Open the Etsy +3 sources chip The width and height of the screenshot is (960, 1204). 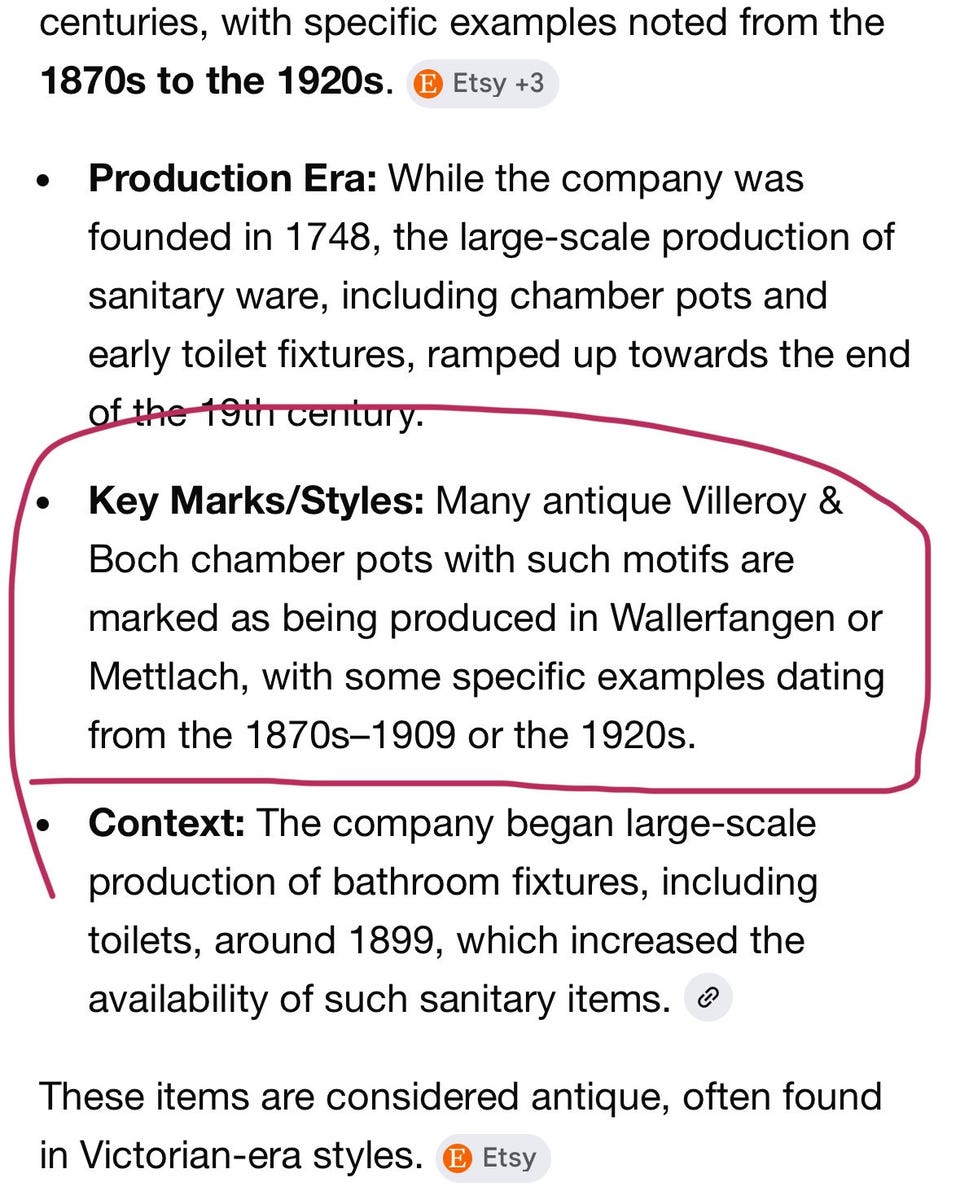pyautogui.click(x=483, y=83)
